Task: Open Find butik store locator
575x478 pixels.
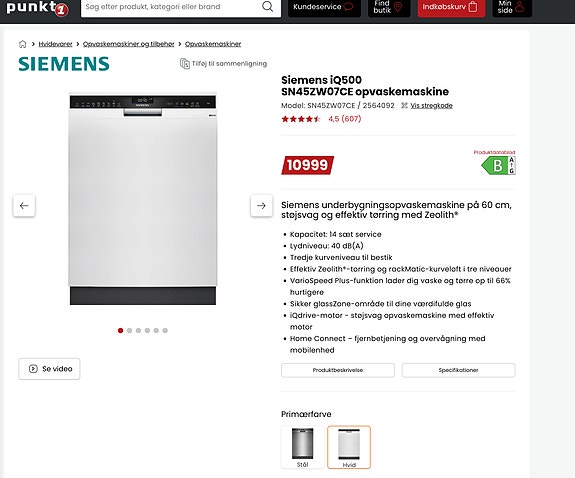Action: pyautogui.click(x=389, y=7)
